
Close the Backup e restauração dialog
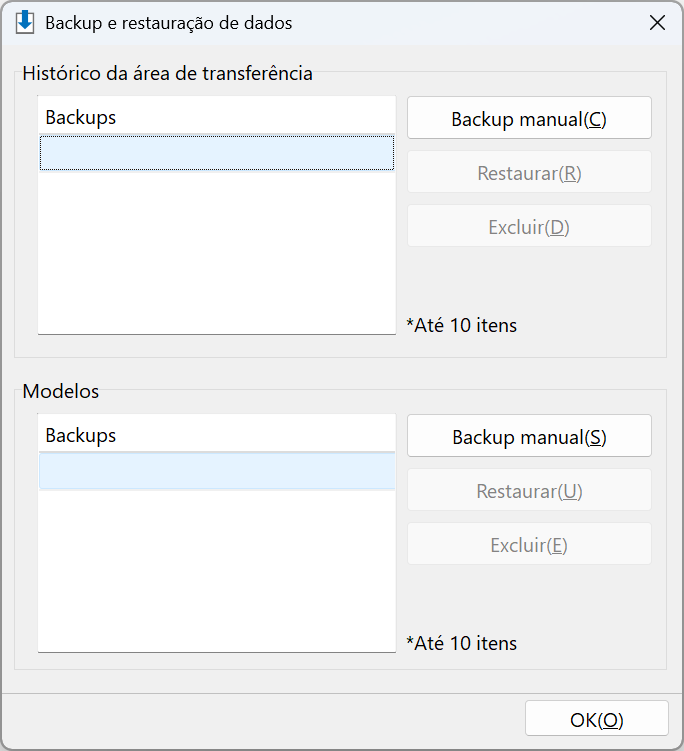tap(657, 23)
